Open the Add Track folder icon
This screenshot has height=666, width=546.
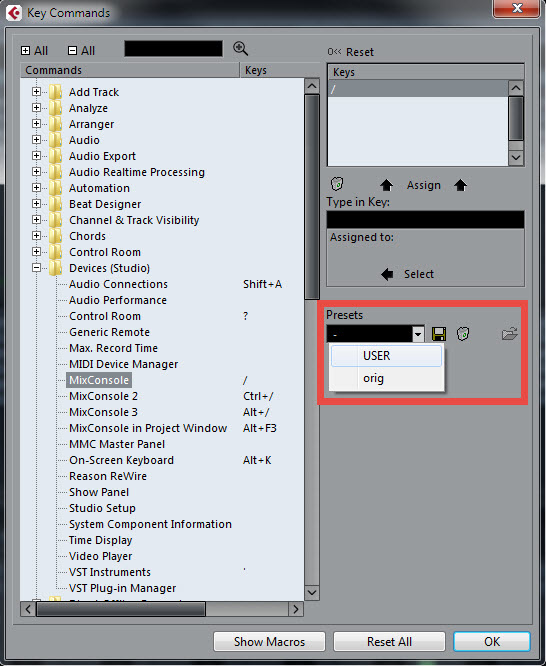[55, 92]
